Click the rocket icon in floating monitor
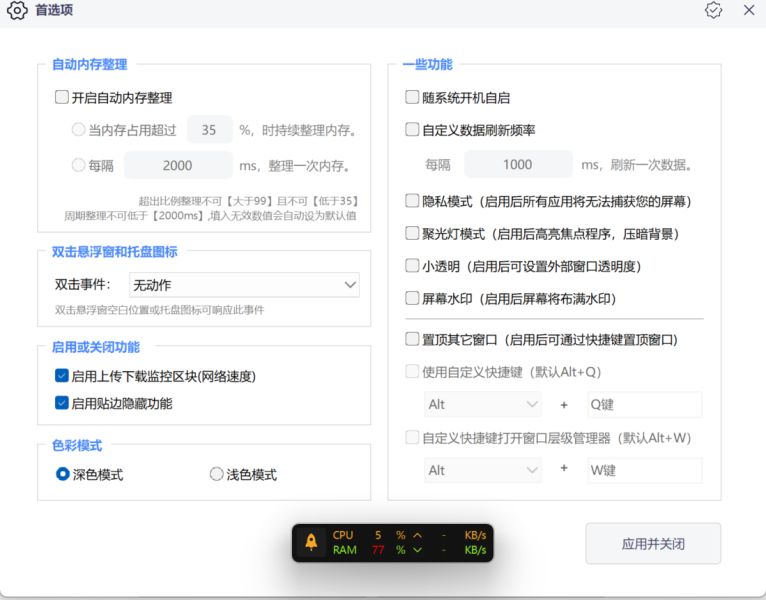The image size is (766, 600). point(311,542)
